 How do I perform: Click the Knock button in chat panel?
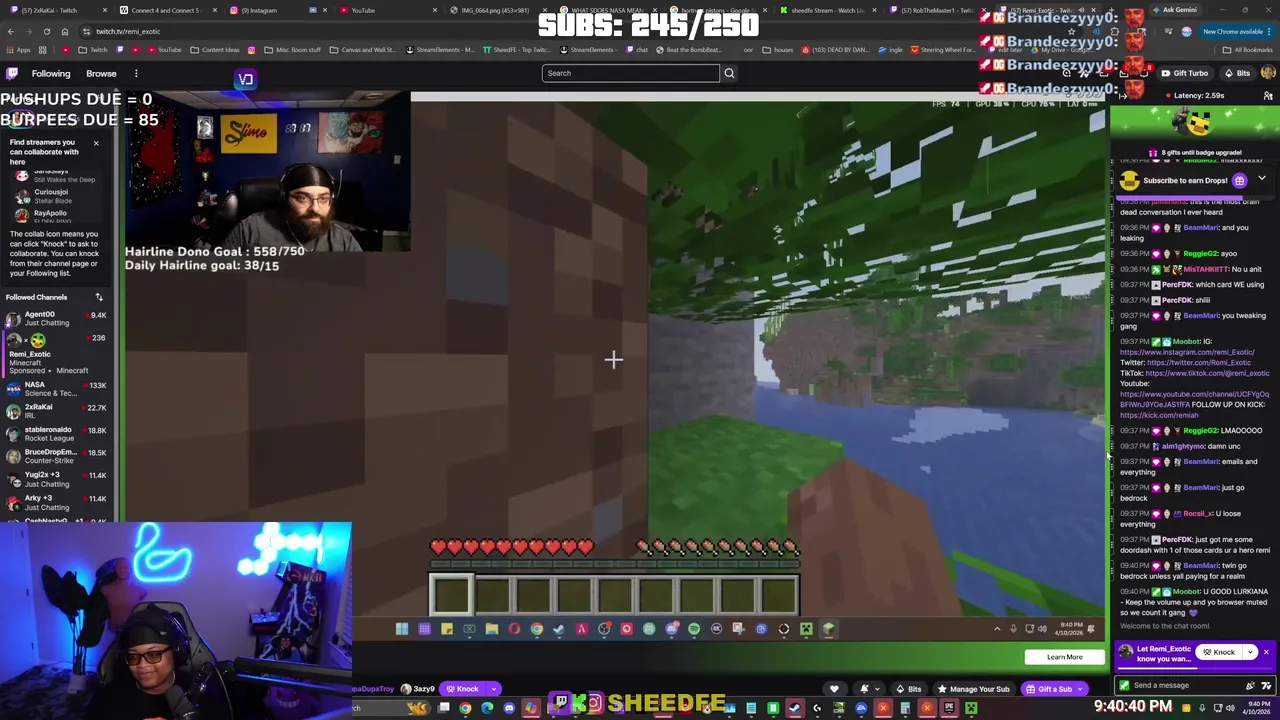(1218, 652)
